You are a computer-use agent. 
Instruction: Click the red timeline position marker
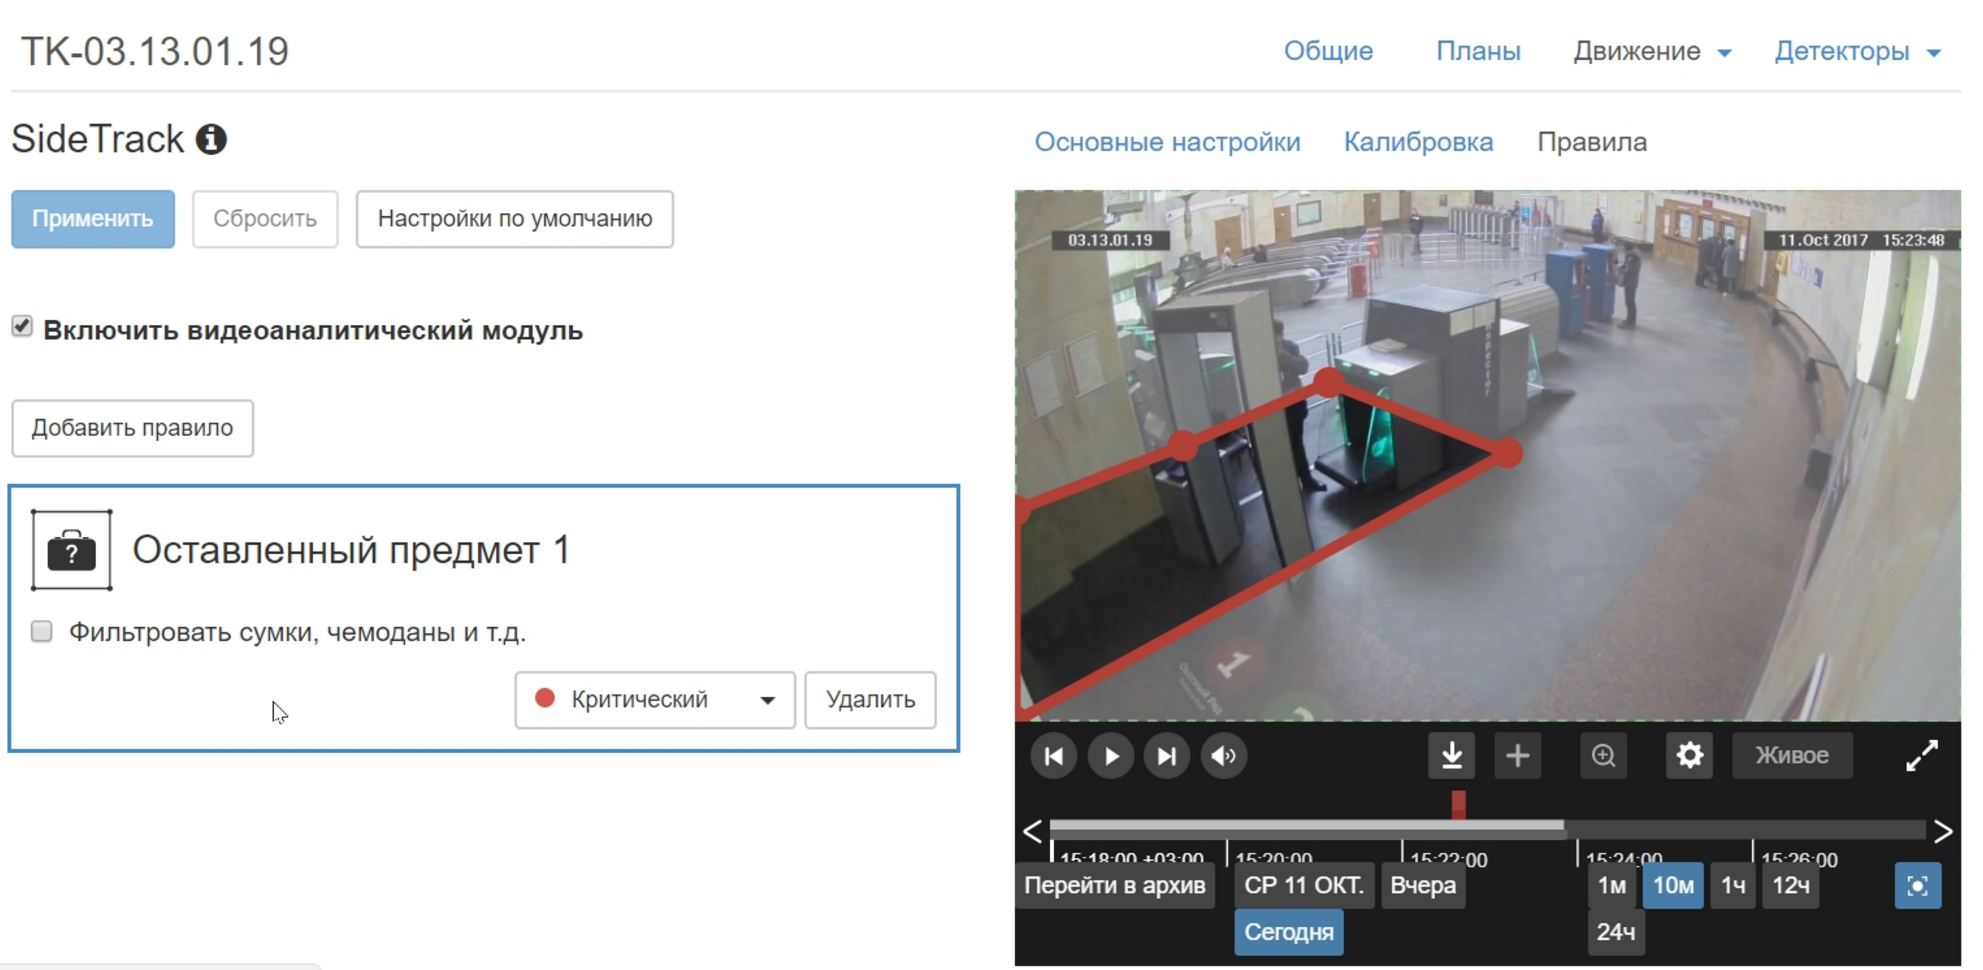[x=1459, y=804]
